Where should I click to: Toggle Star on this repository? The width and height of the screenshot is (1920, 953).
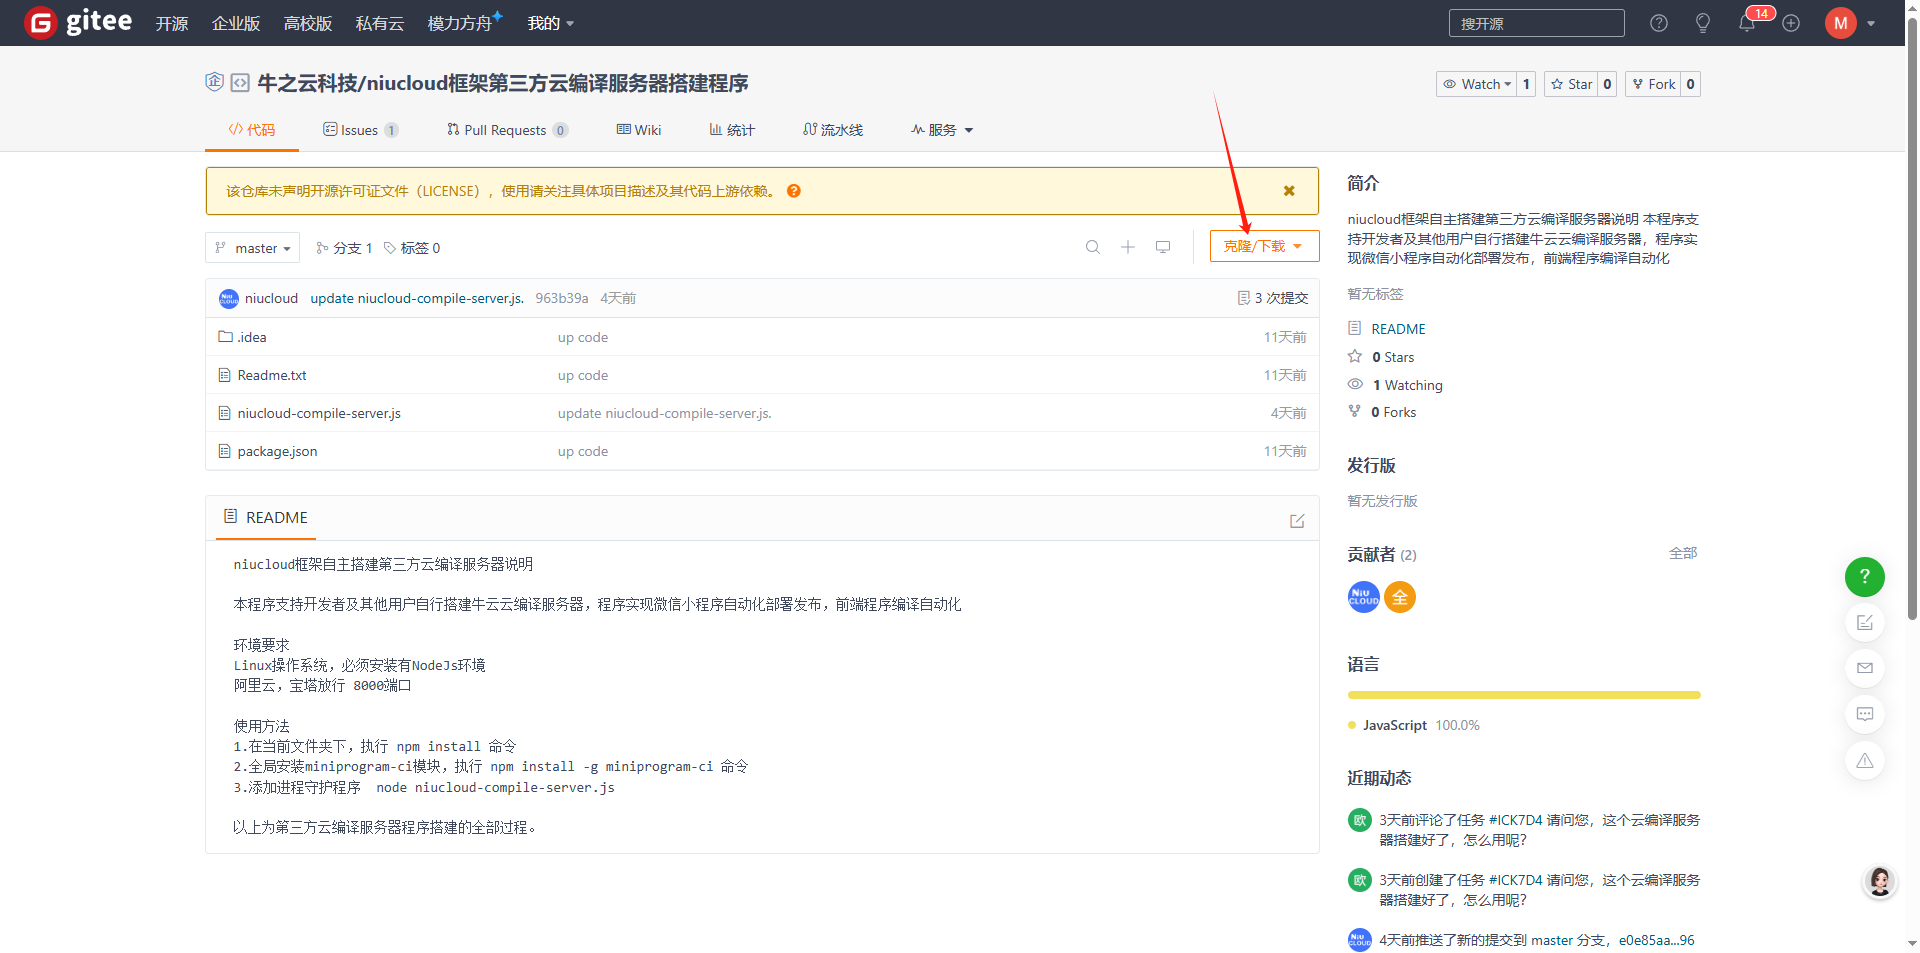coord(1571,84)
